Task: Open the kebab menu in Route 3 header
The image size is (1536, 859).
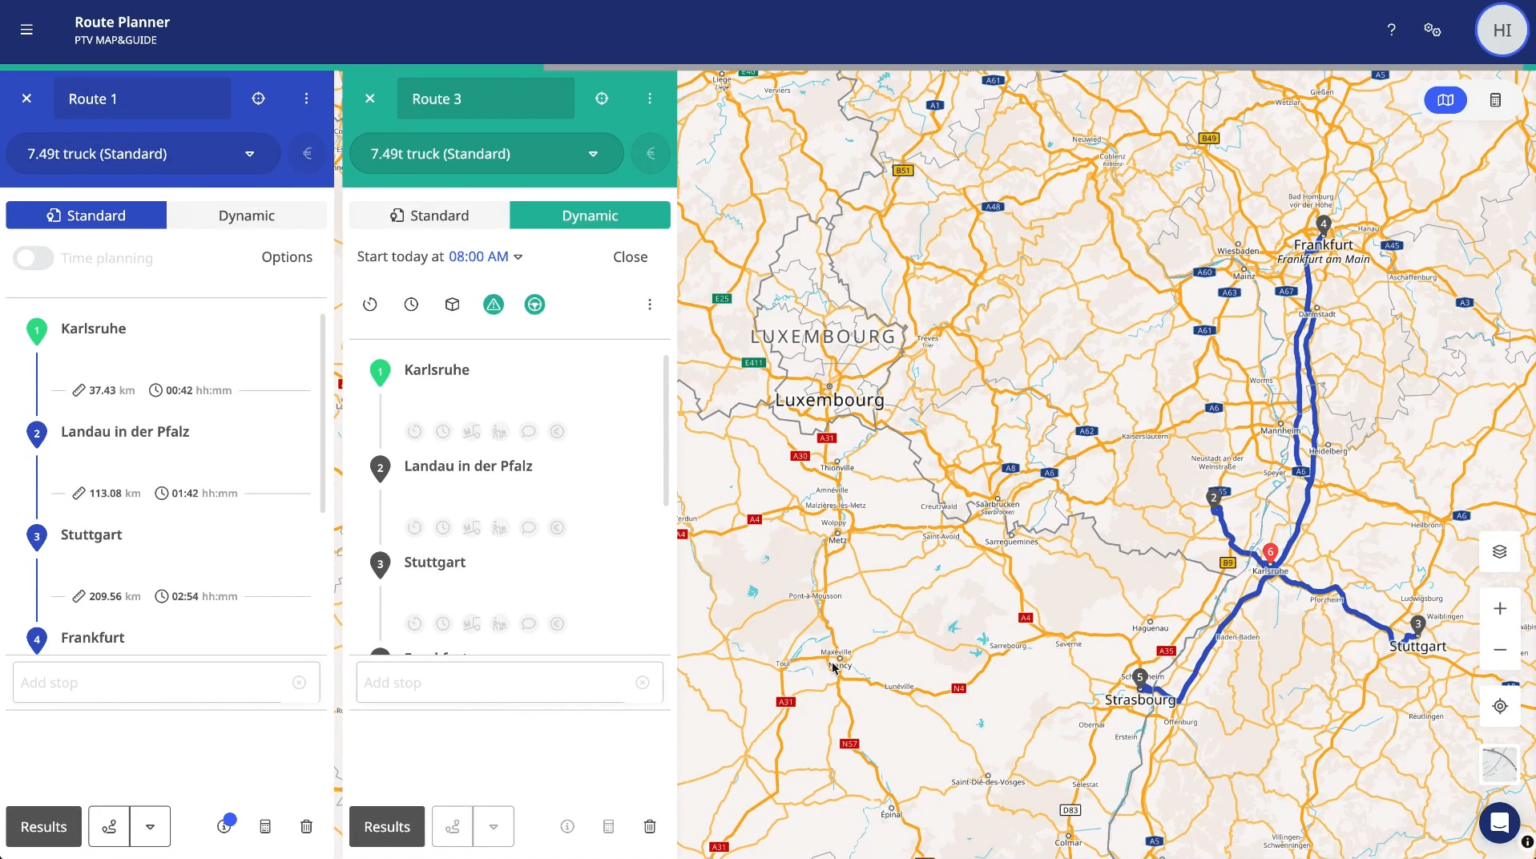Action: 649,98
